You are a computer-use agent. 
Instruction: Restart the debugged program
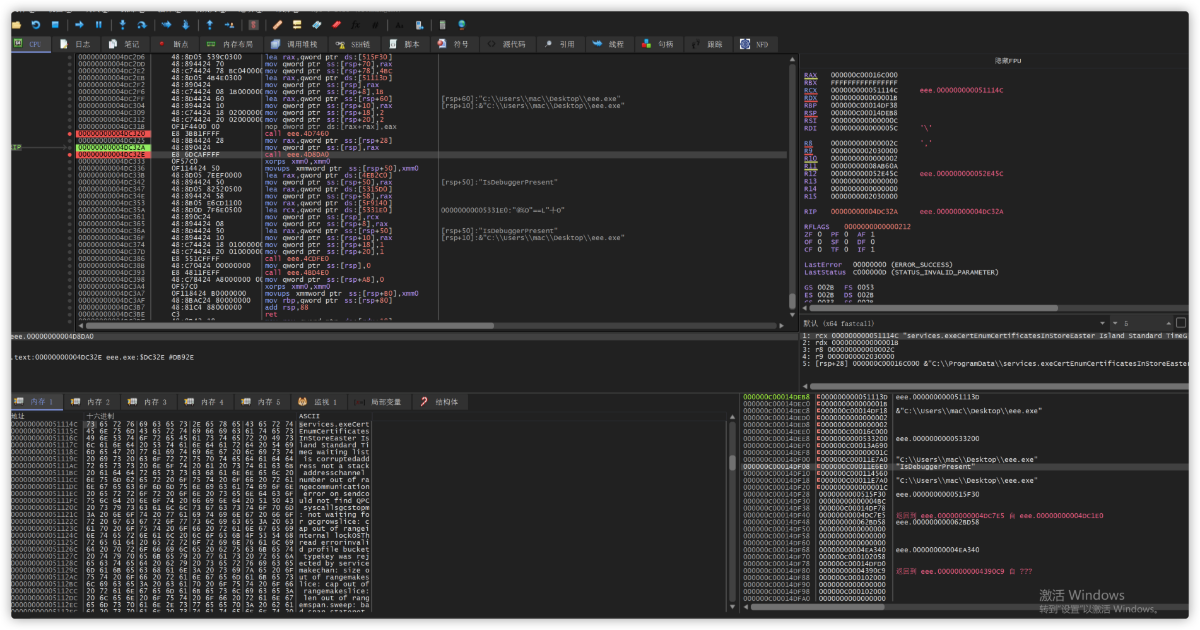click(x=36, y=24)
